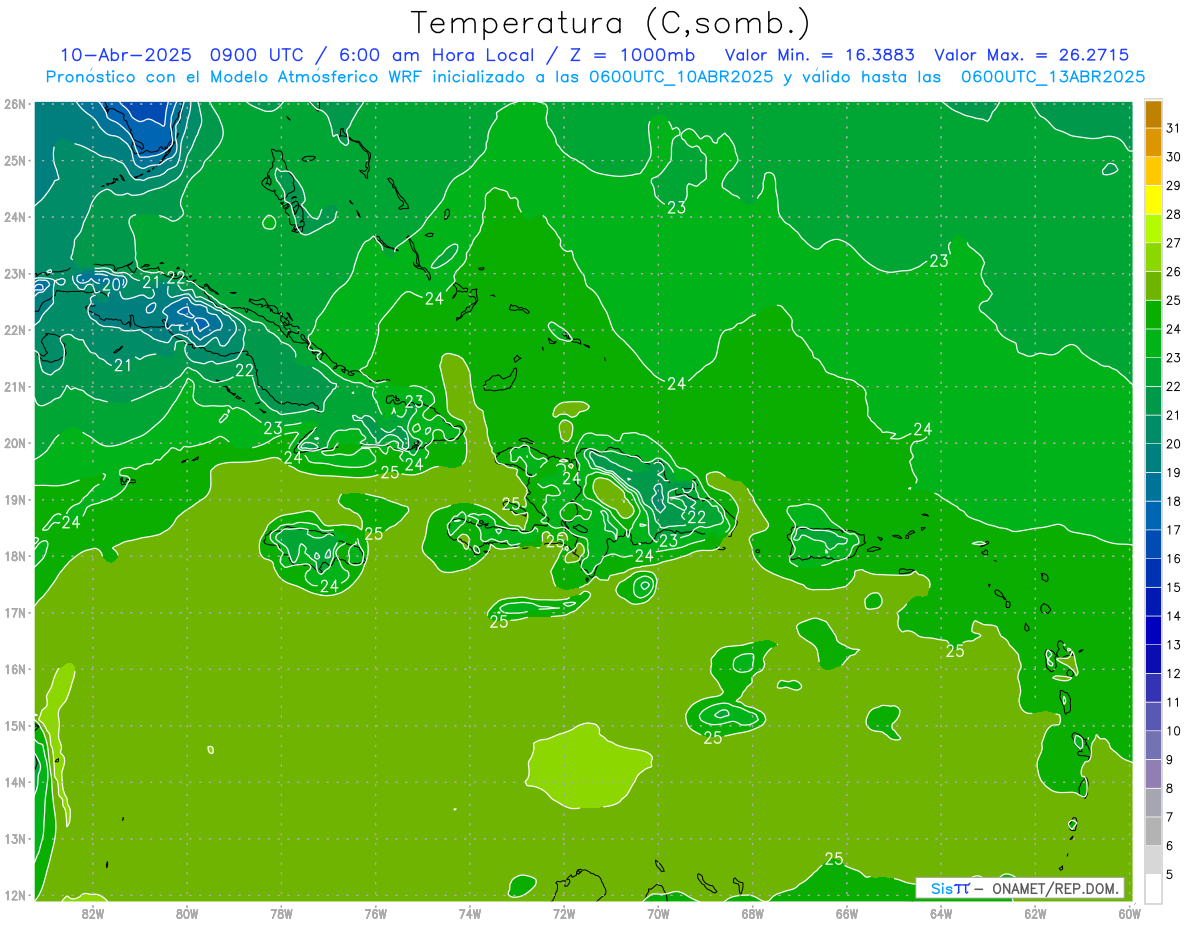Pick the light-gray swatch between legend 5 and 6
1200x927 pixels.
point(1153,860)
